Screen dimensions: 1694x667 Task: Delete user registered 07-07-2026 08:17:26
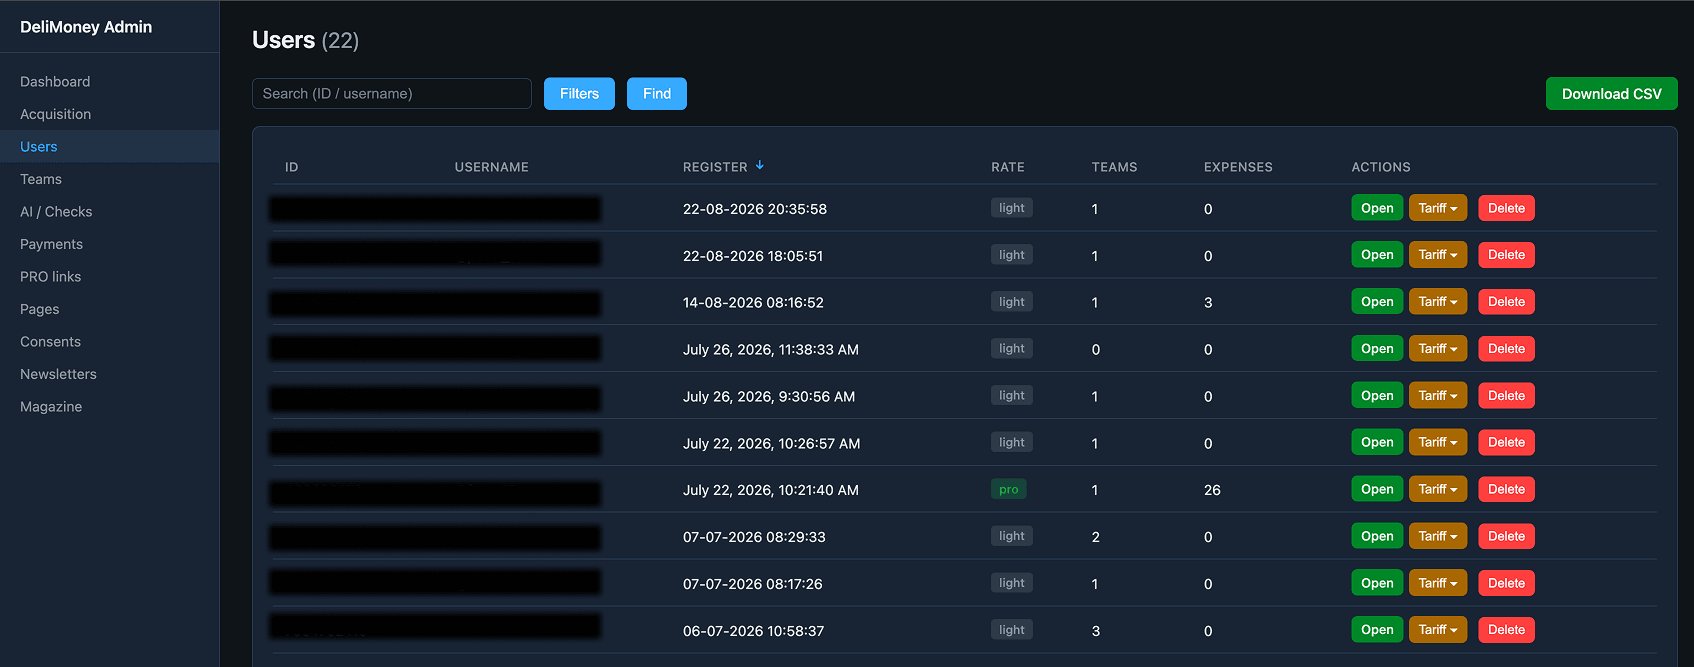[1506, 583]
